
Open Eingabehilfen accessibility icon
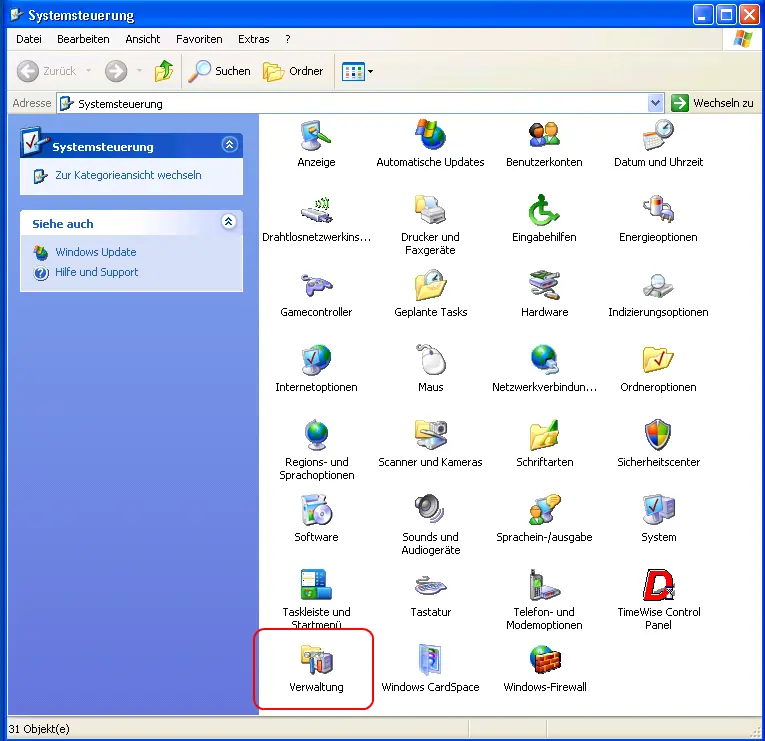pos(544,210)
